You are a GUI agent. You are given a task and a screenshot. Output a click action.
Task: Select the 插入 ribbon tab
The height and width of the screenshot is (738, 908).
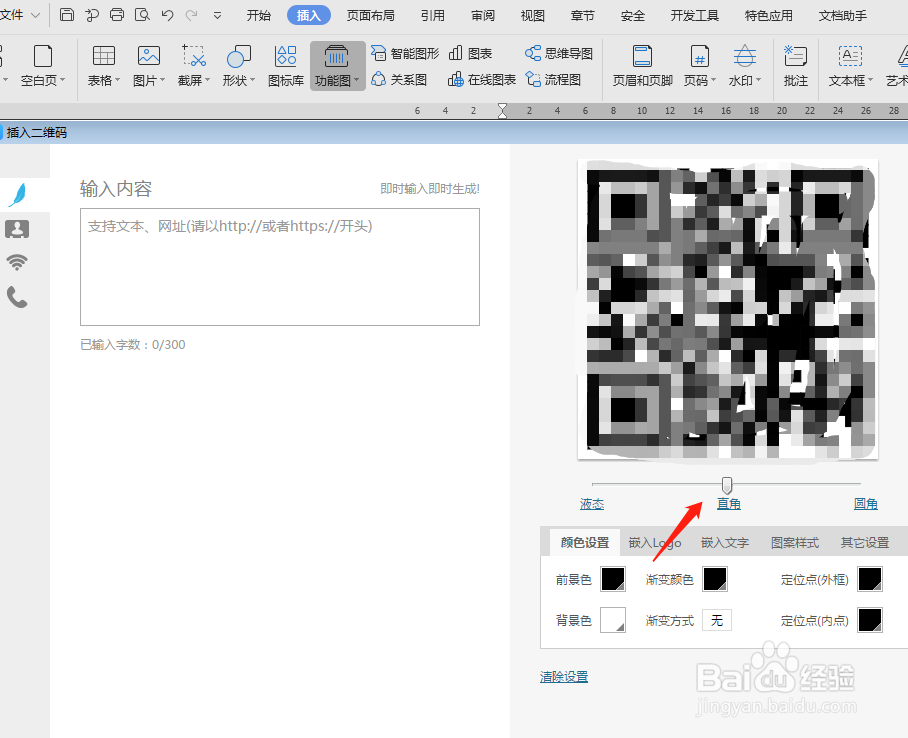[x=309, y=16]
